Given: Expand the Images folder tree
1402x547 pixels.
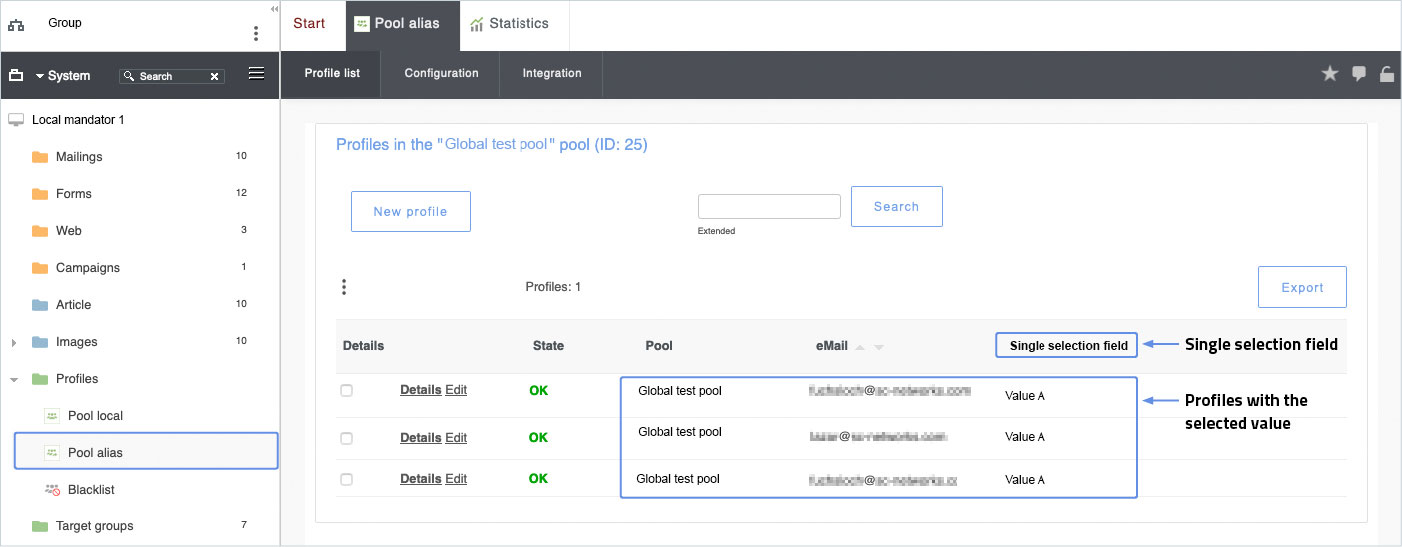Looking at the screenshot, I should tap(14, 342).
